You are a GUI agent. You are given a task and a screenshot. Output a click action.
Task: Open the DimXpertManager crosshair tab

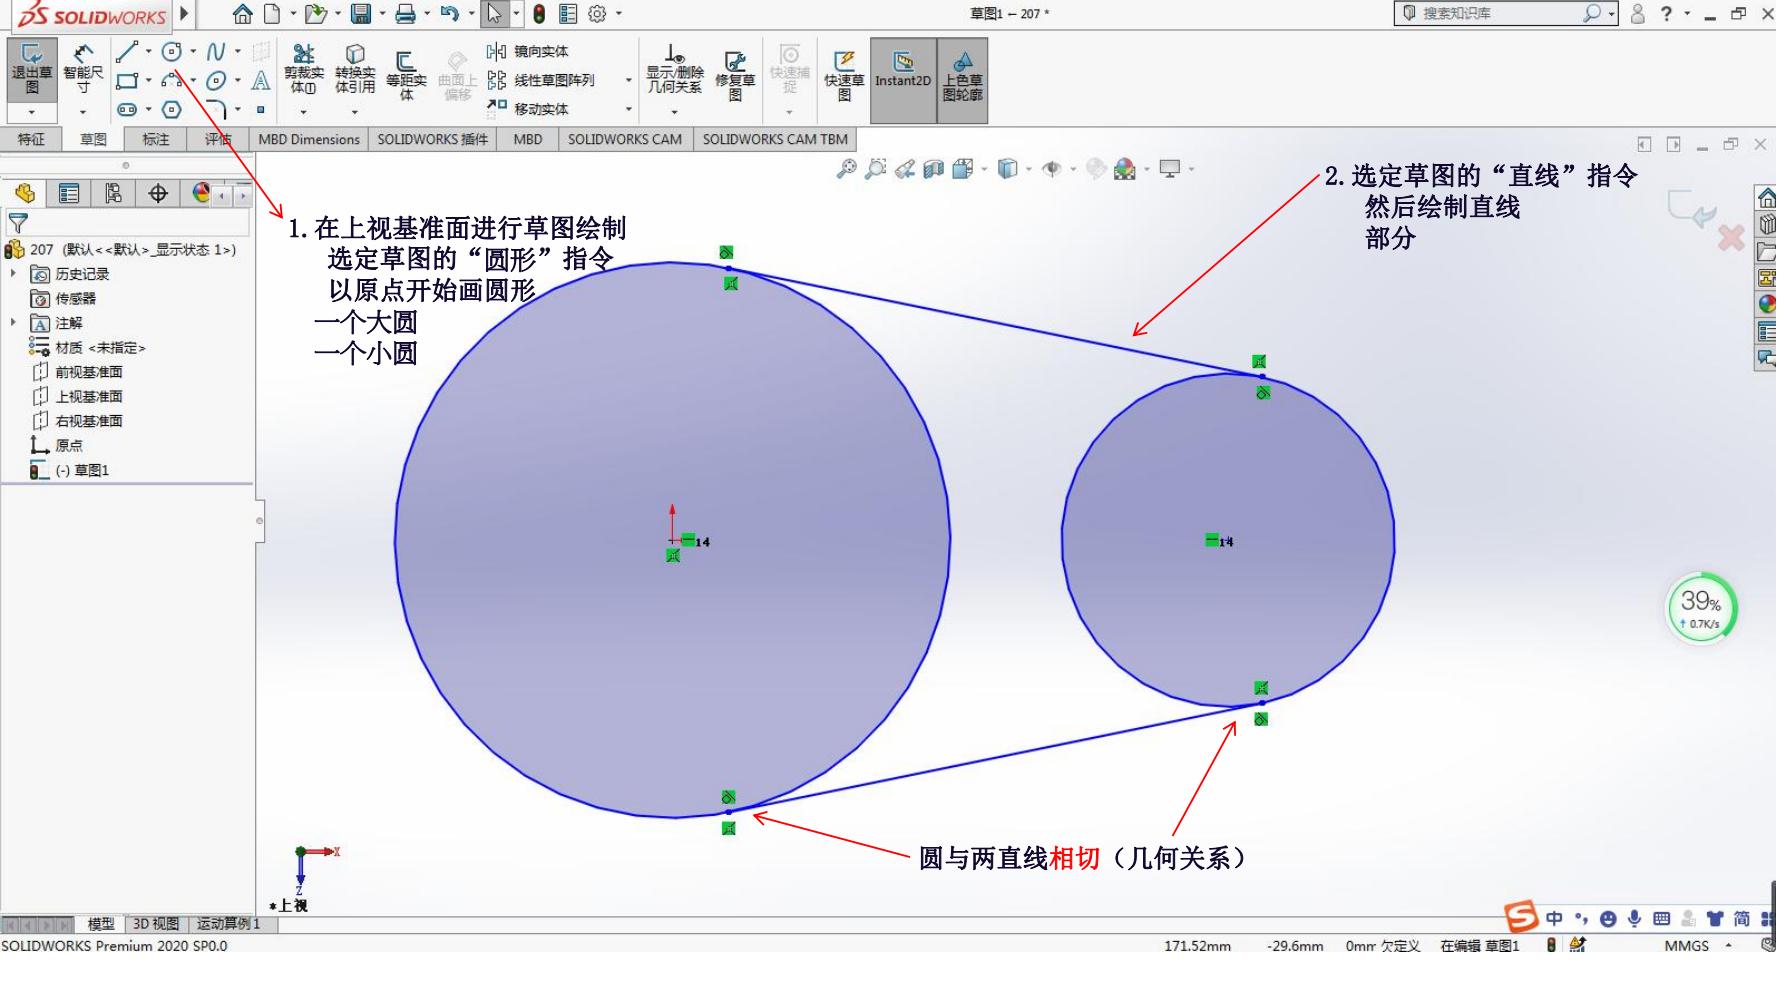(x=158, y=193)
